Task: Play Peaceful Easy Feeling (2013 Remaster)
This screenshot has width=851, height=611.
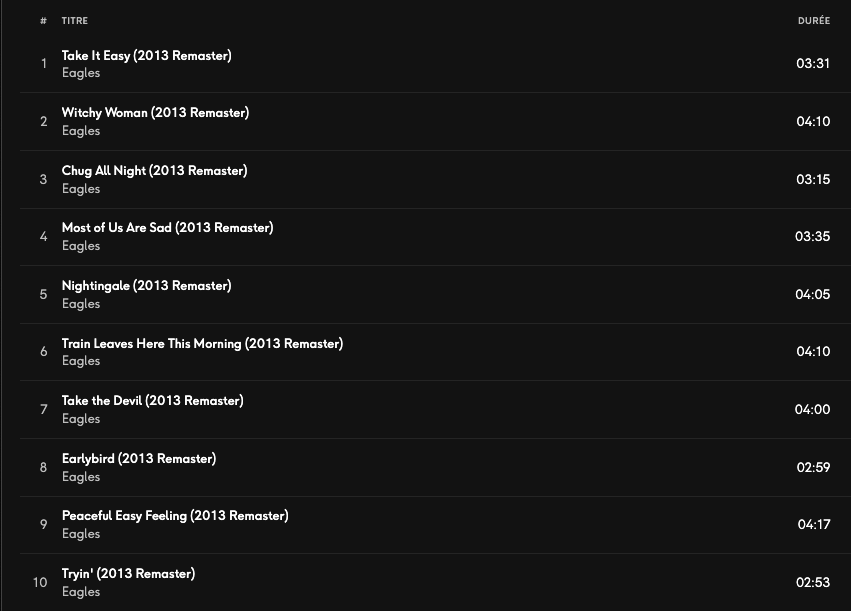Action: [175, 516]
